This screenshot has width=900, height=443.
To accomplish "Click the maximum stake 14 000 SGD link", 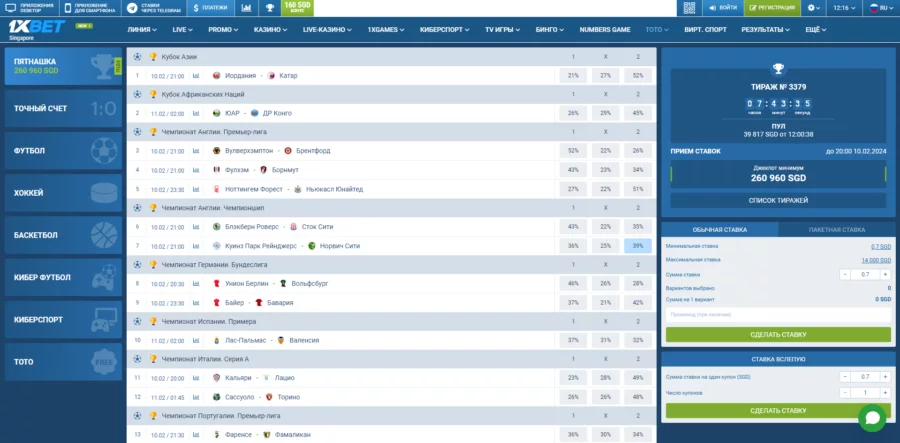I will coord(876,260).
